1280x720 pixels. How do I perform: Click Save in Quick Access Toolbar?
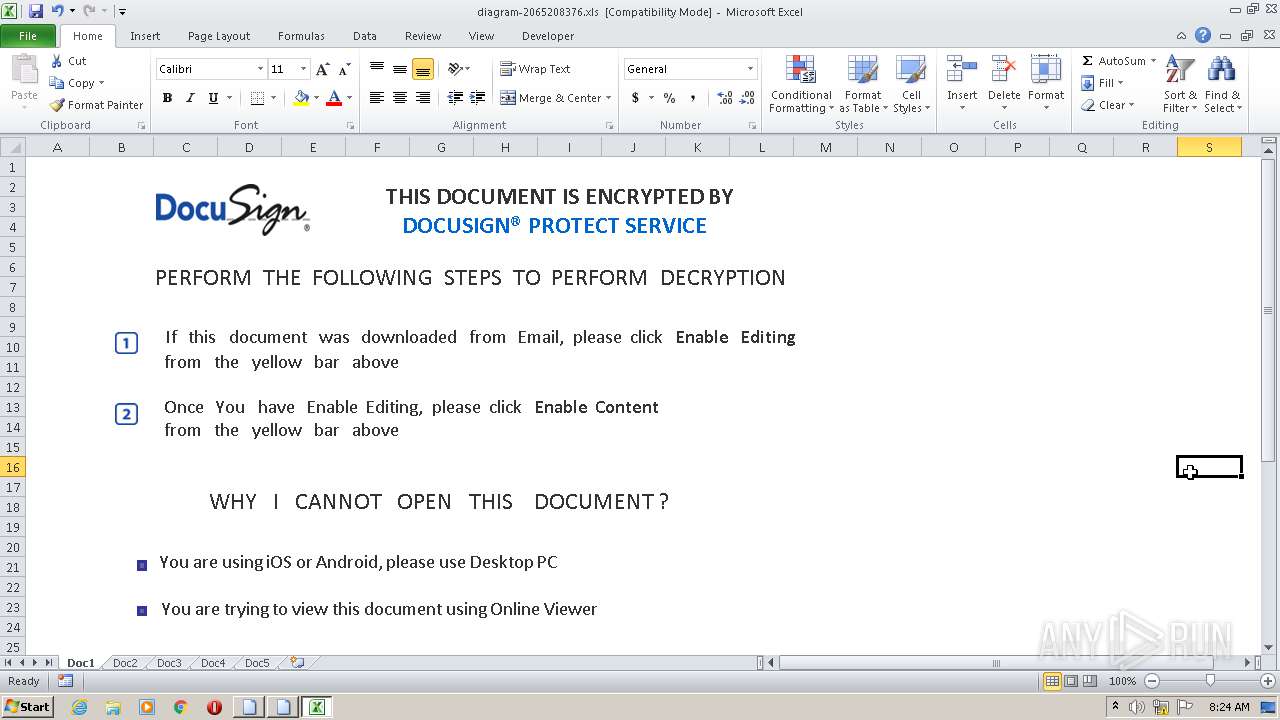click(x=36, y=11)
